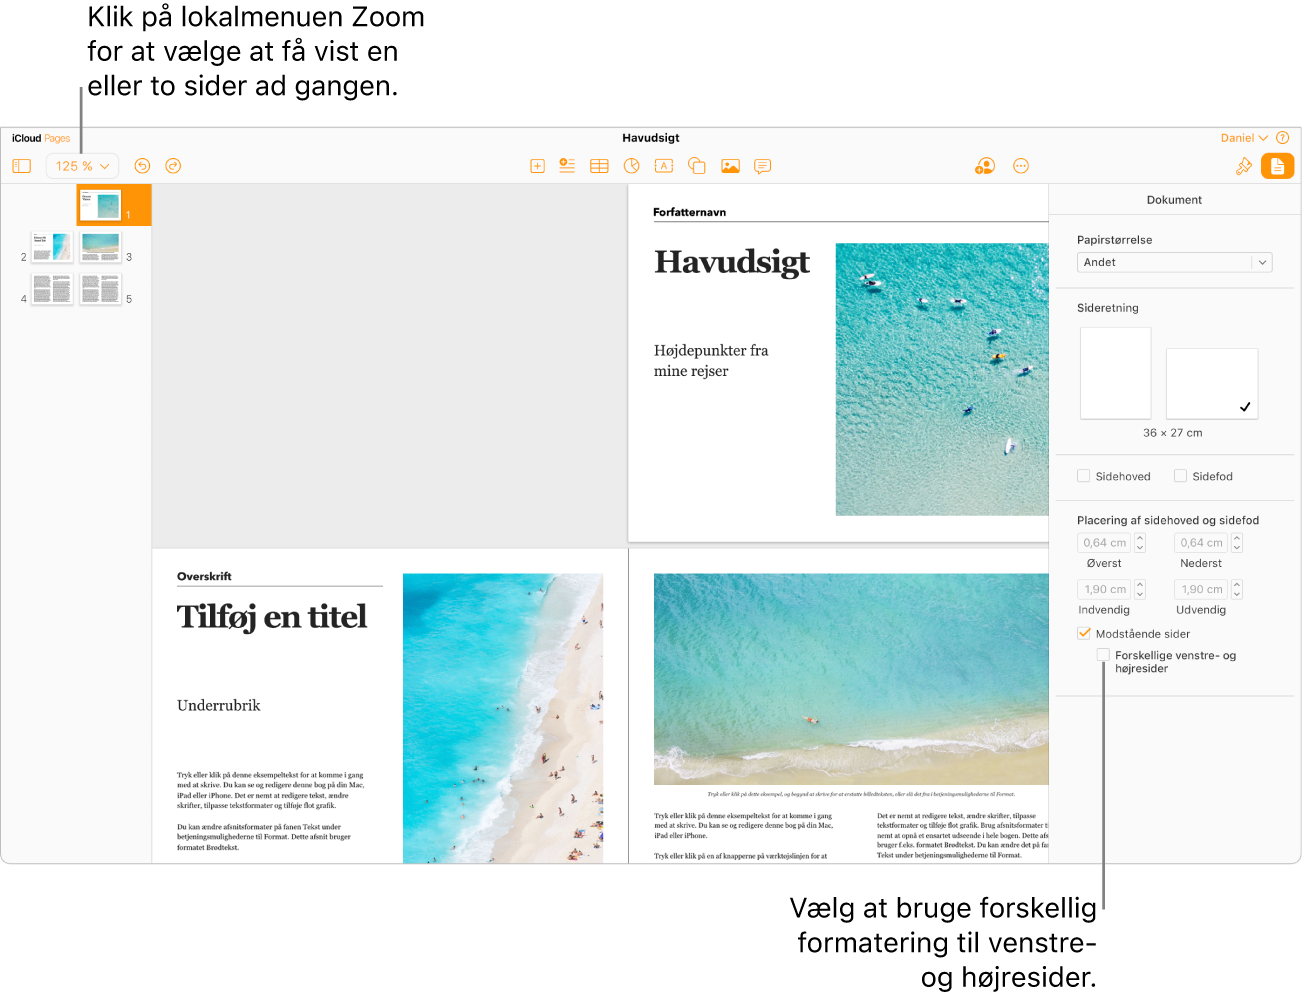The width and height of the screenshot is (1303, 1005).
Task: Click the Underrubrik text
Action: tap(218, 705)
